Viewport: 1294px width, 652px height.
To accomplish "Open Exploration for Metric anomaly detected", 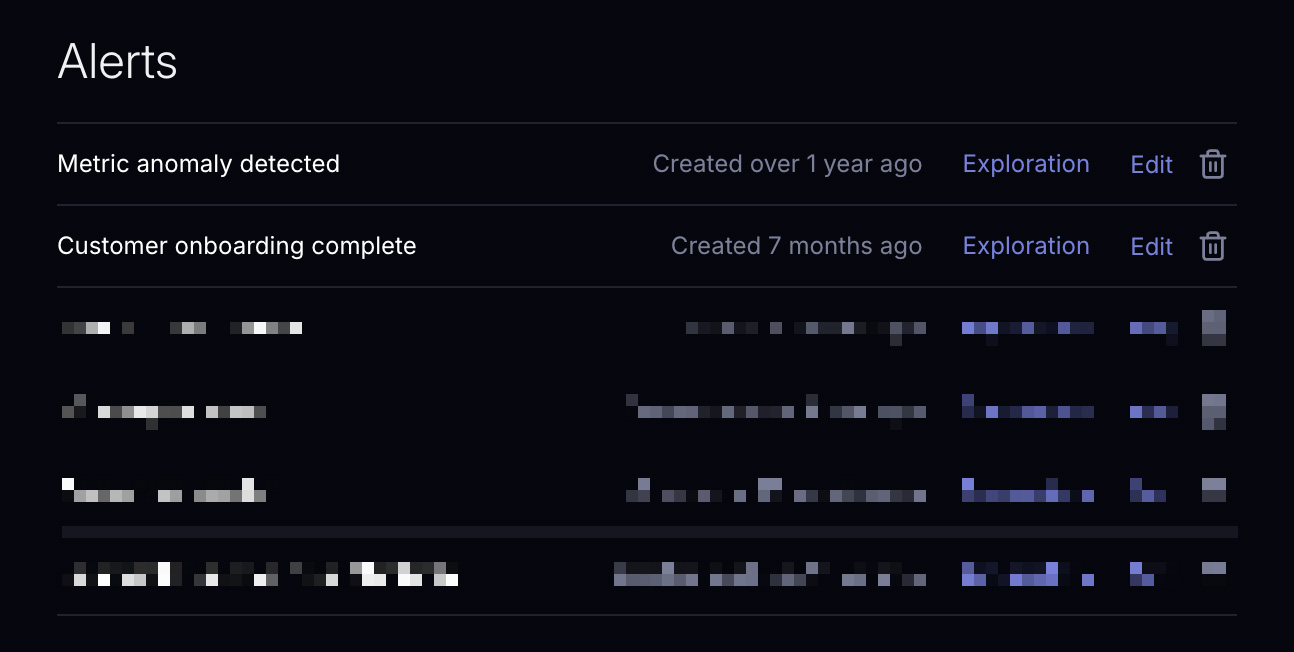I will coord(1026,164).
